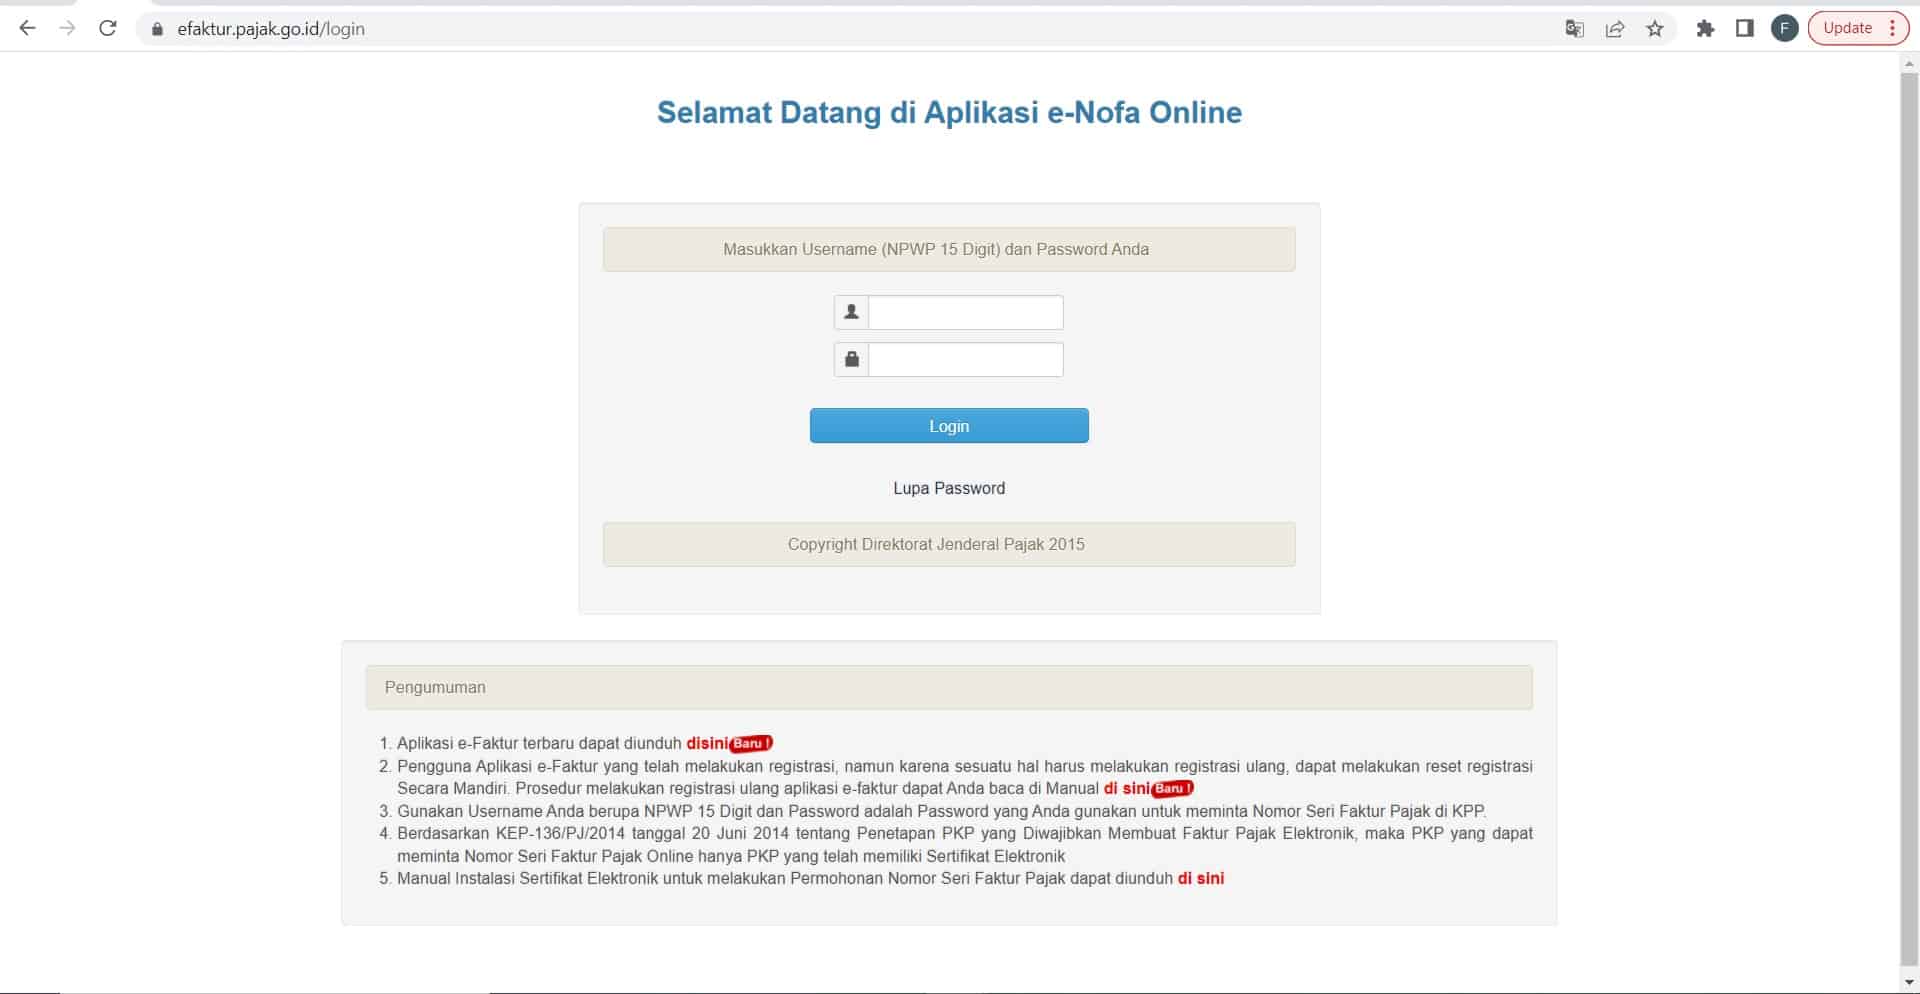1920x994 pixels.
Task: Toggle the browser side panel icon
Action: 1745,28
